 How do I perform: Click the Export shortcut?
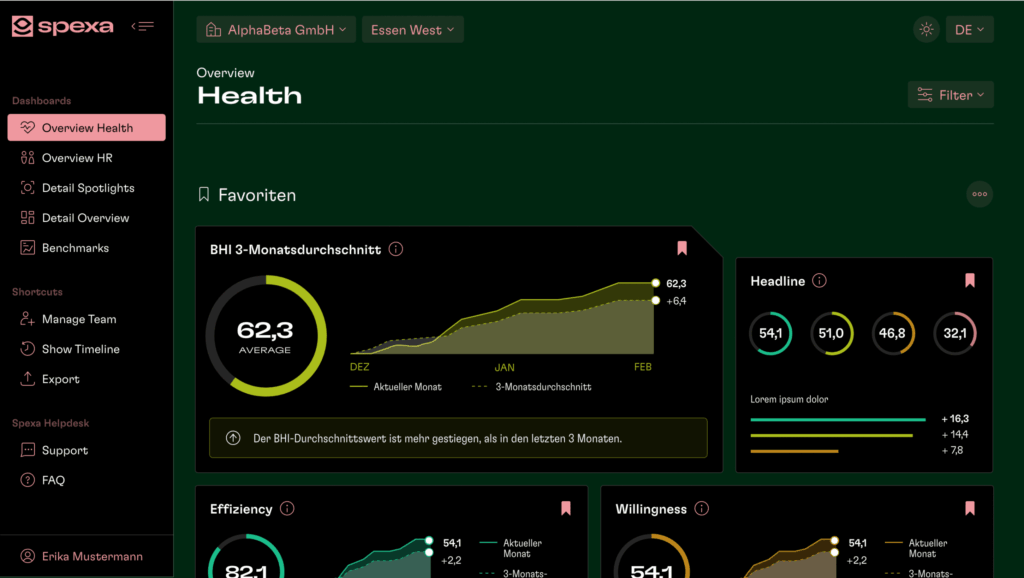(x=60, y=379)
